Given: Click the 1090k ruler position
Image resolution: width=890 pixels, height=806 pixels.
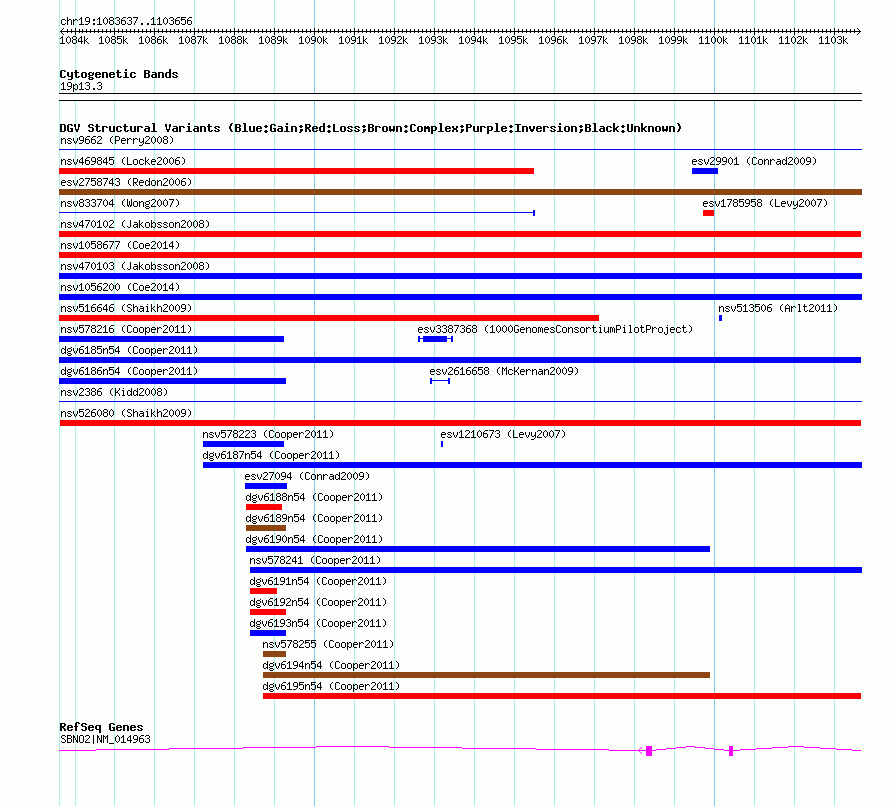Looking at the screenshot, I should (x=313, y=40).
